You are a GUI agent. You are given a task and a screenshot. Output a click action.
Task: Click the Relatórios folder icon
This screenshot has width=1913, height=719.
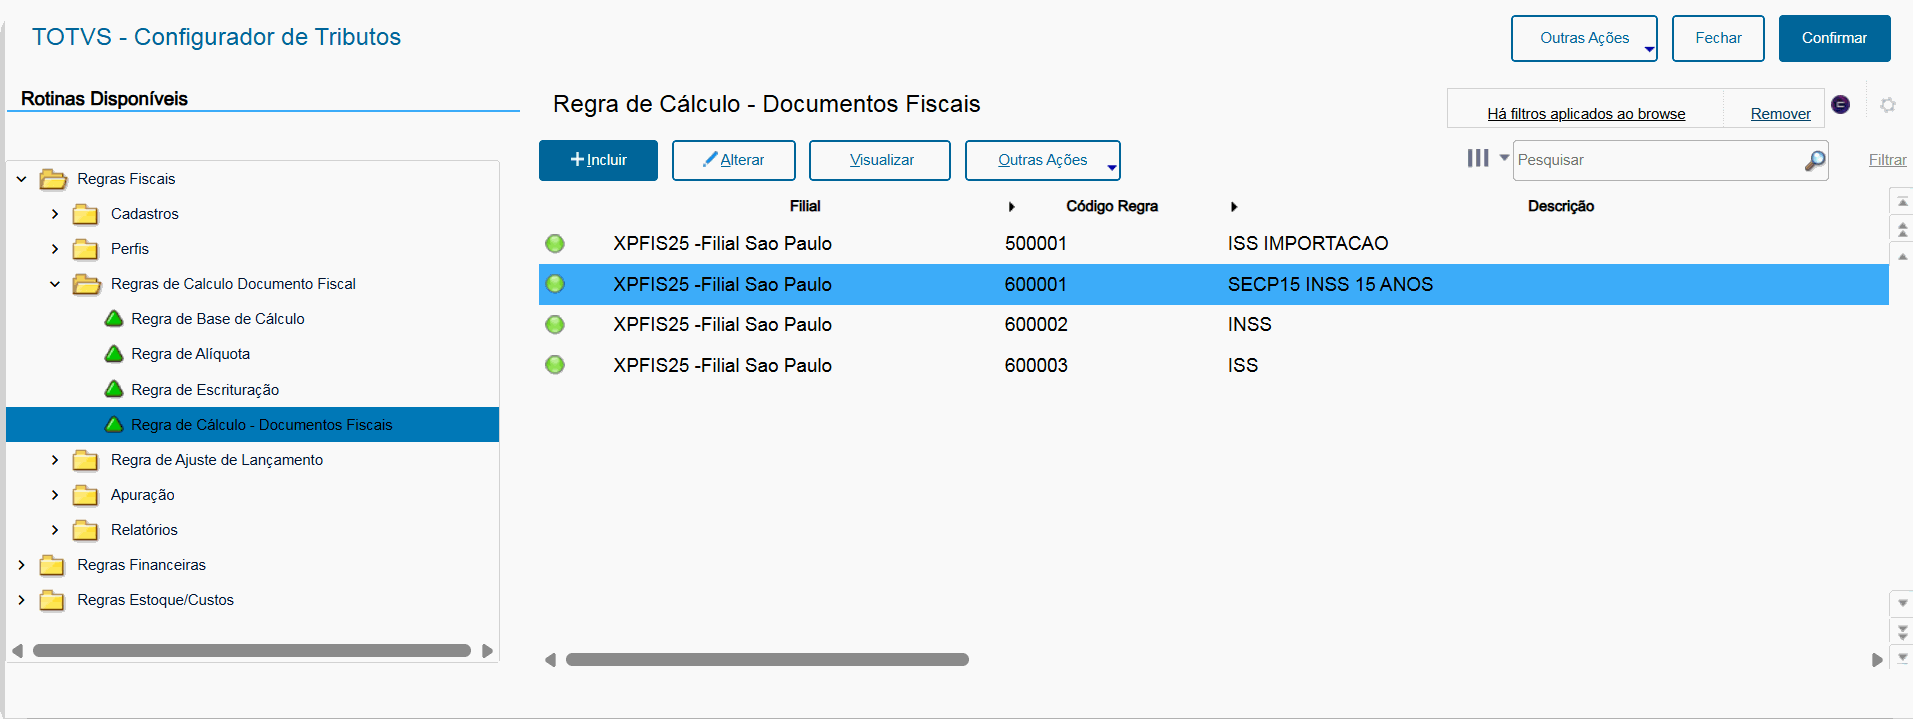click(86, 530)
